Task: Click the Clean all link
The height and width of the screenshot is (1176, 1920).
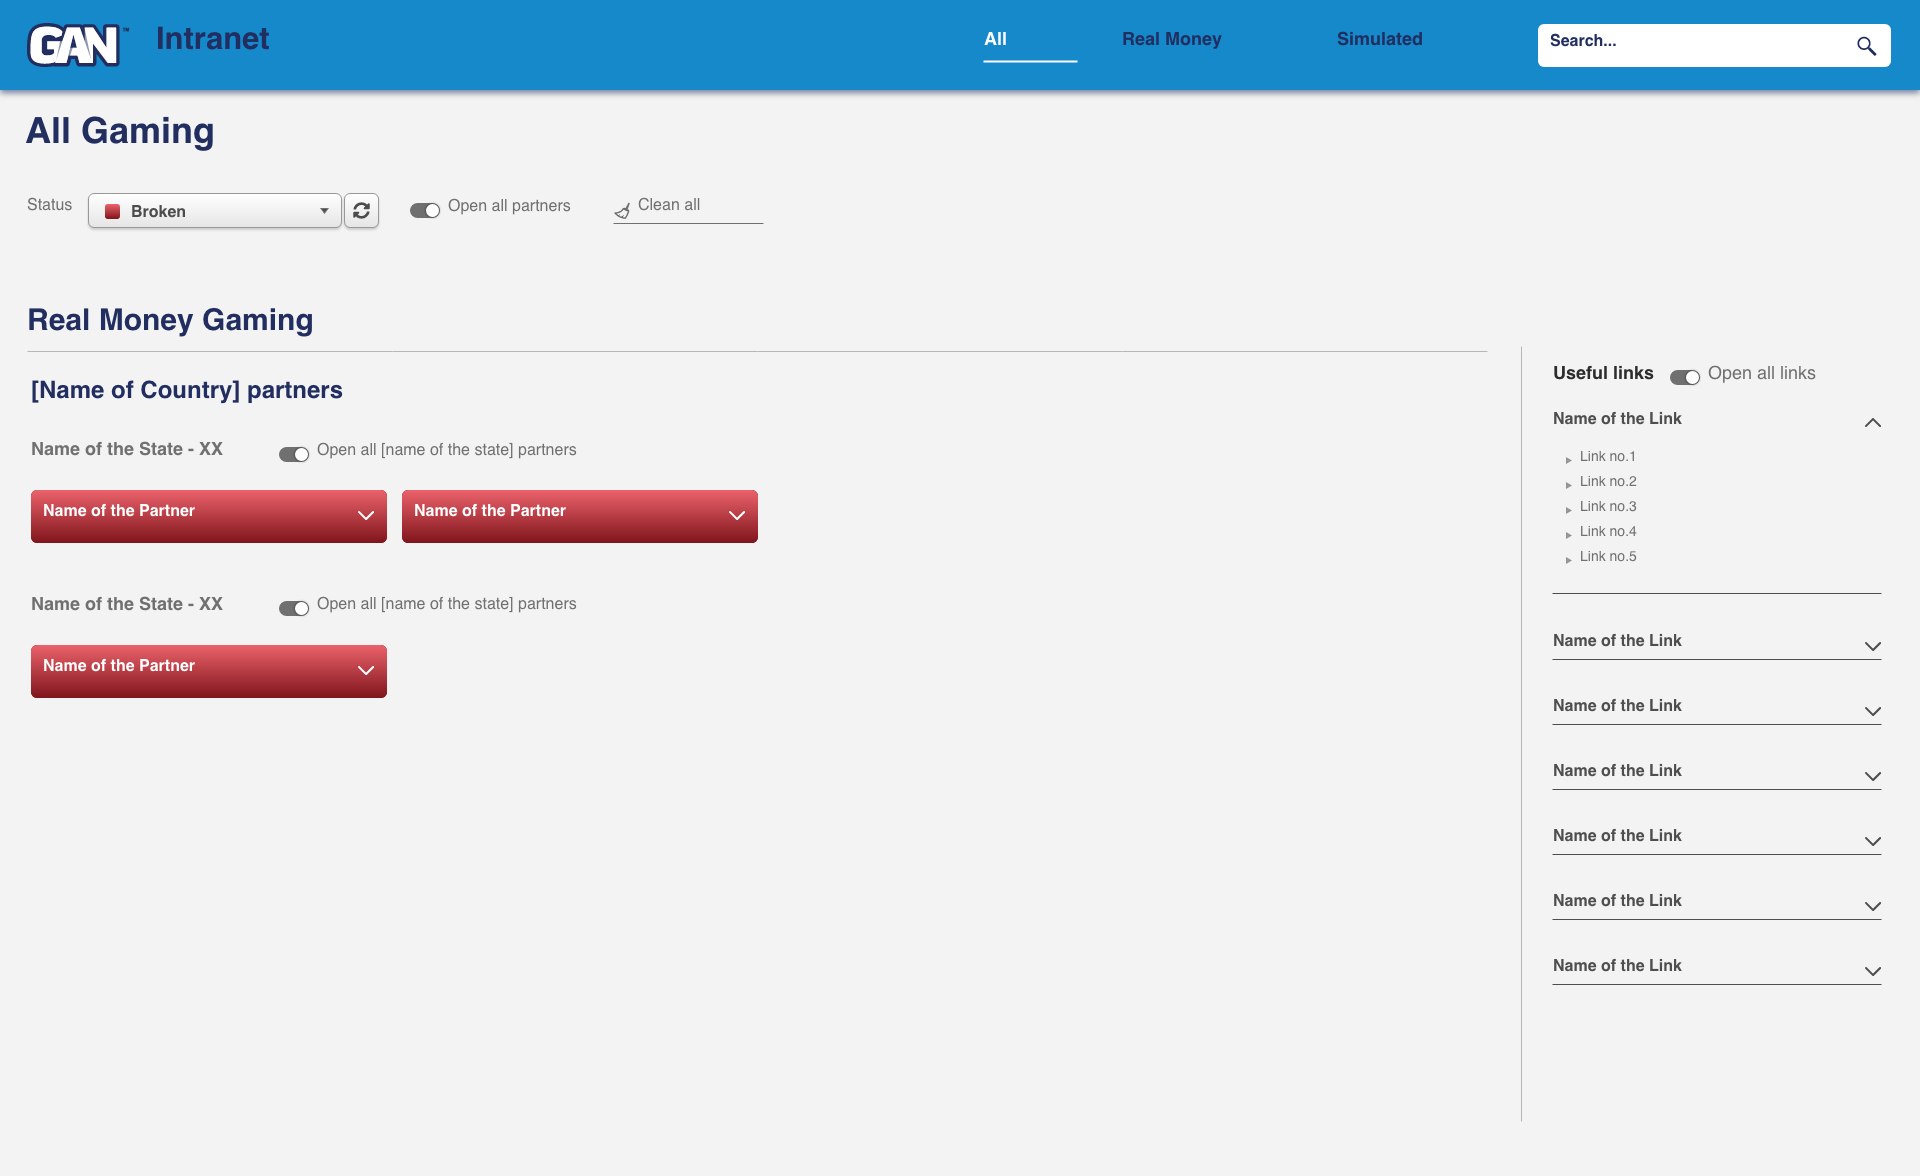Action: click(x=669, y=205)
